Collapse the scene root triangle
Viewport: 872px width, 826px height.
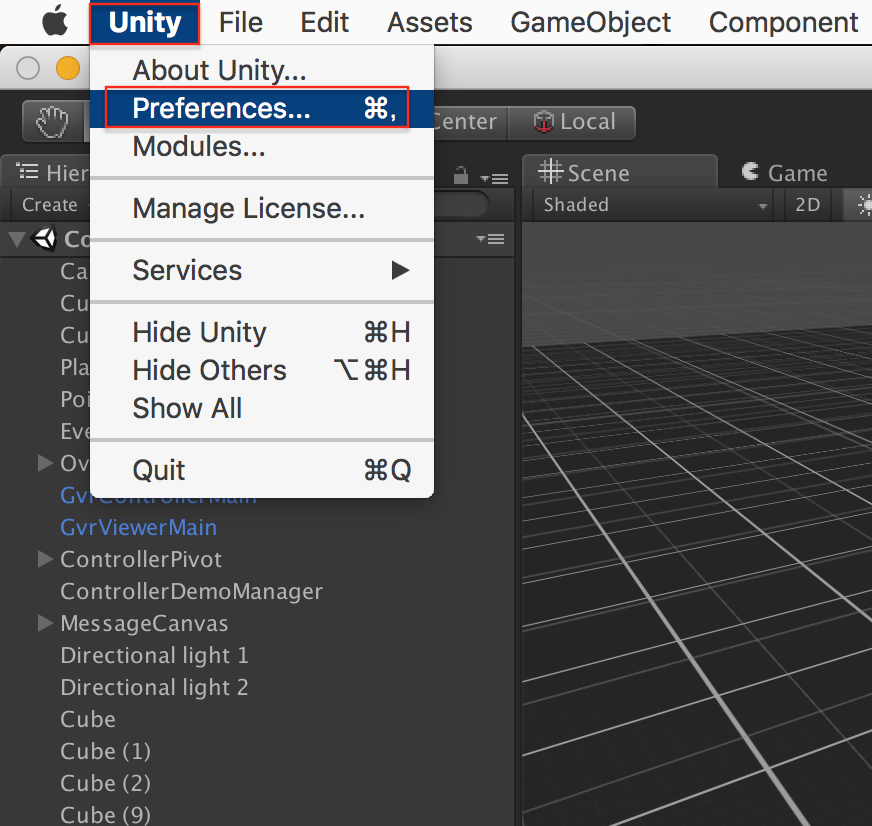[x=16, y=239]
